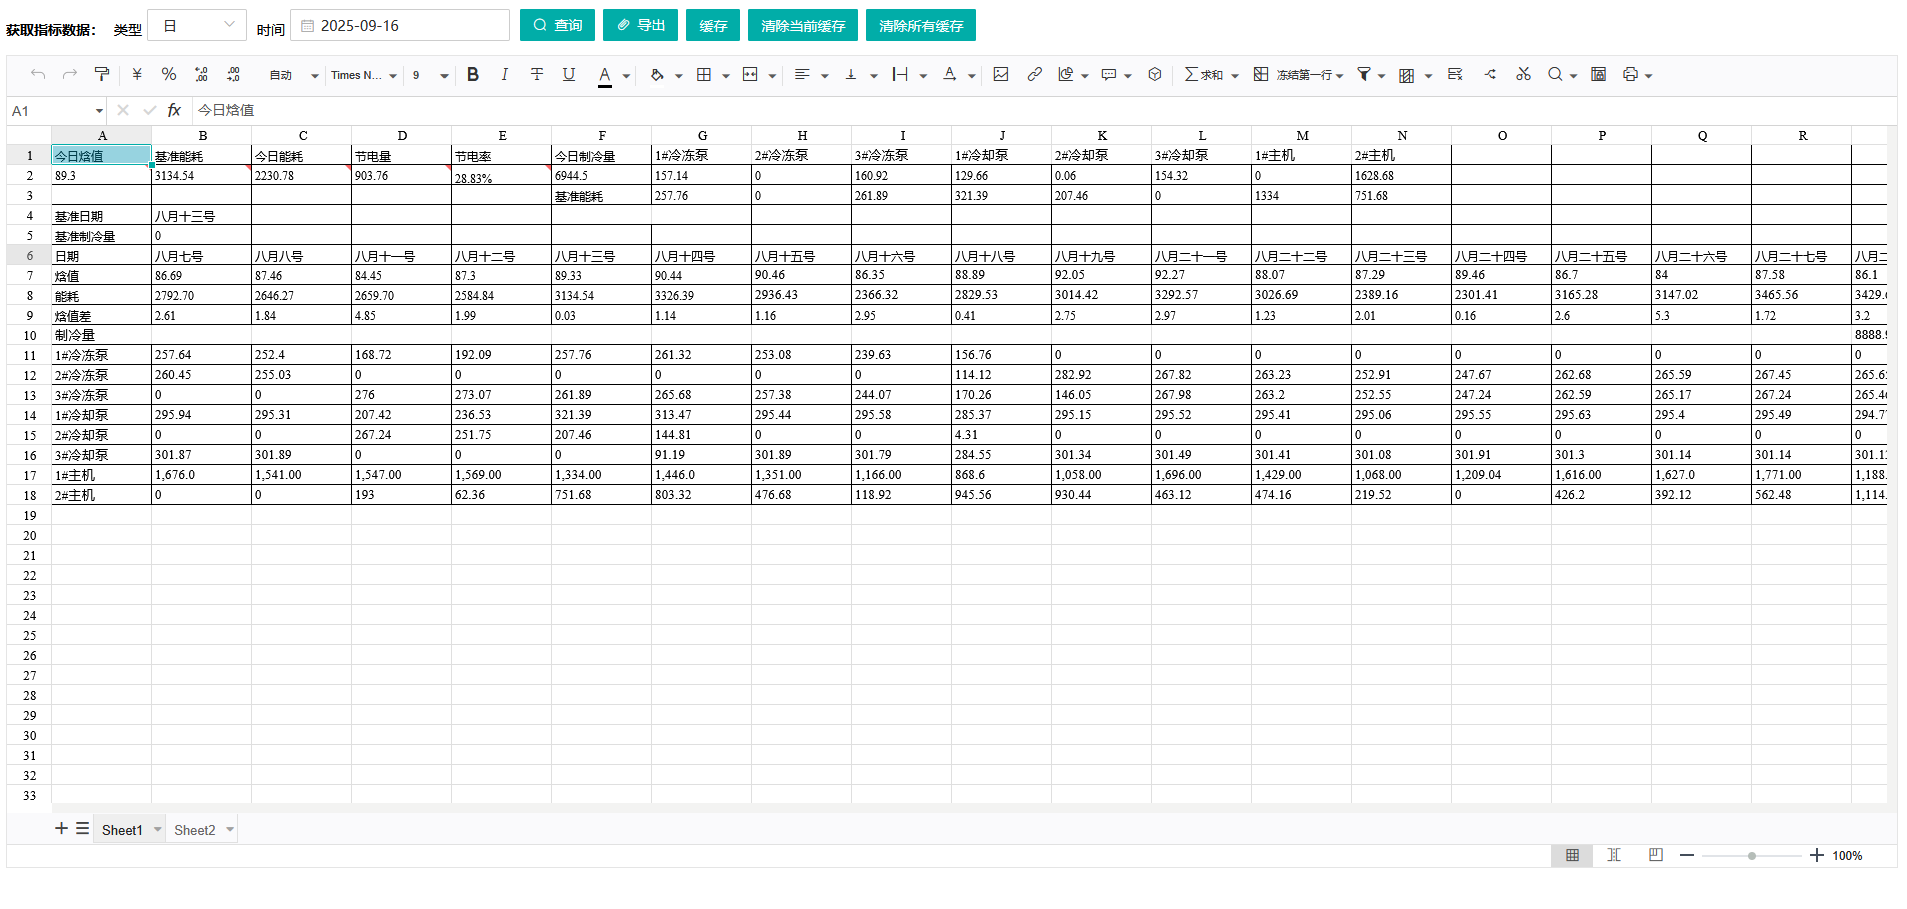The image size is (1907, 909).
Task: Toggle underline formatting
Action: point(569,74)
